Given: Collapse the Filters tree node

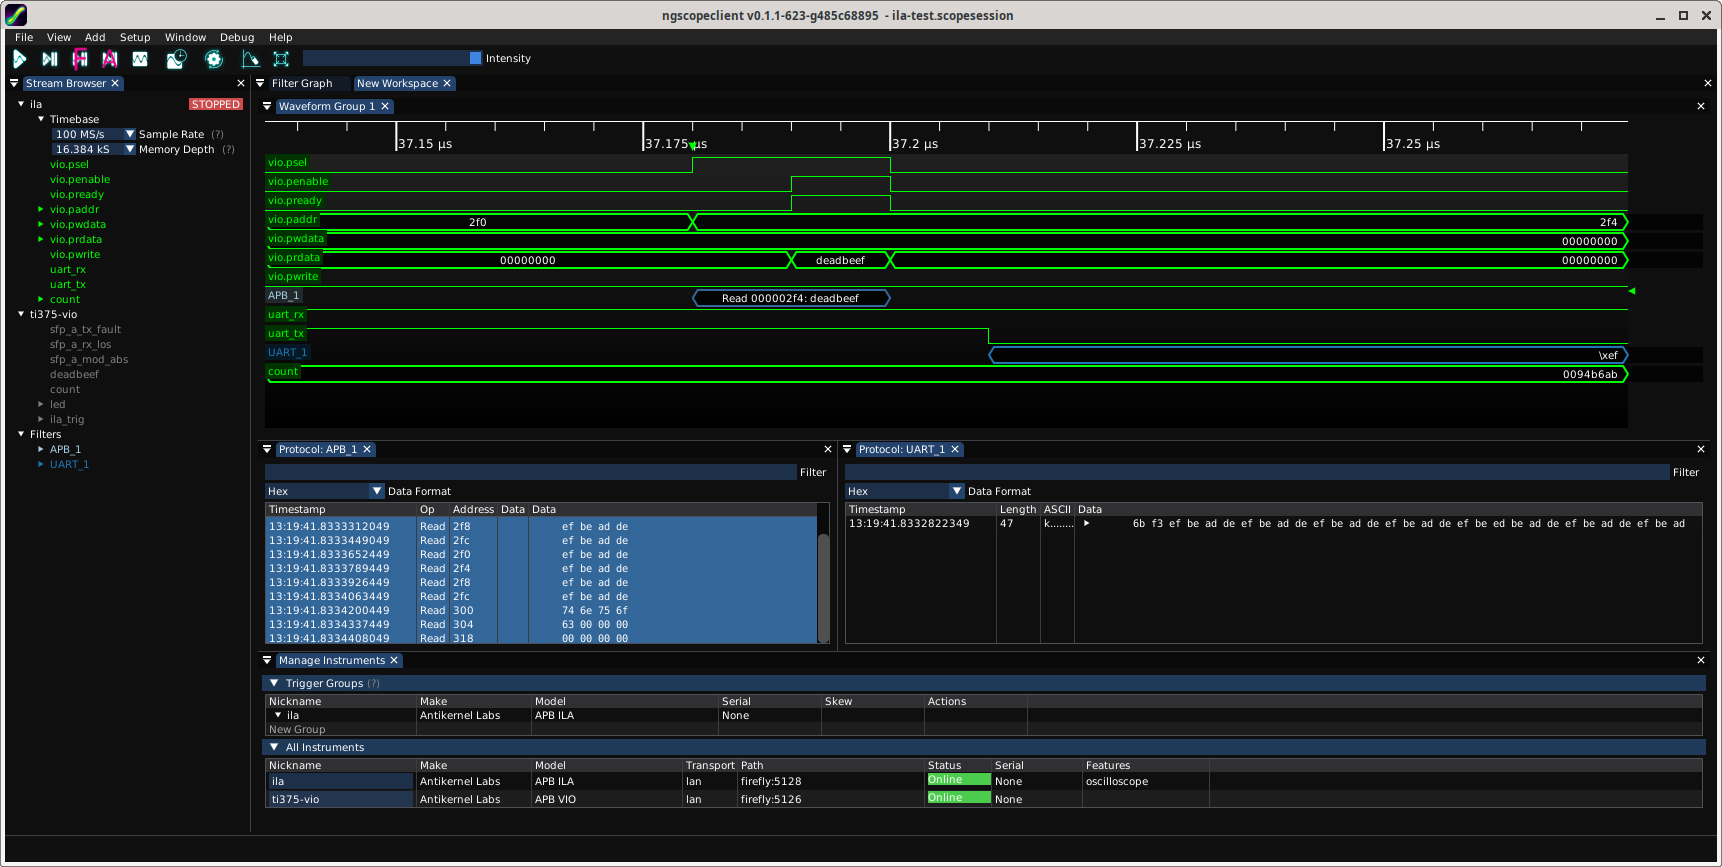Looking at the screenshot, I should pyautogui.click(x=21, y=434).
